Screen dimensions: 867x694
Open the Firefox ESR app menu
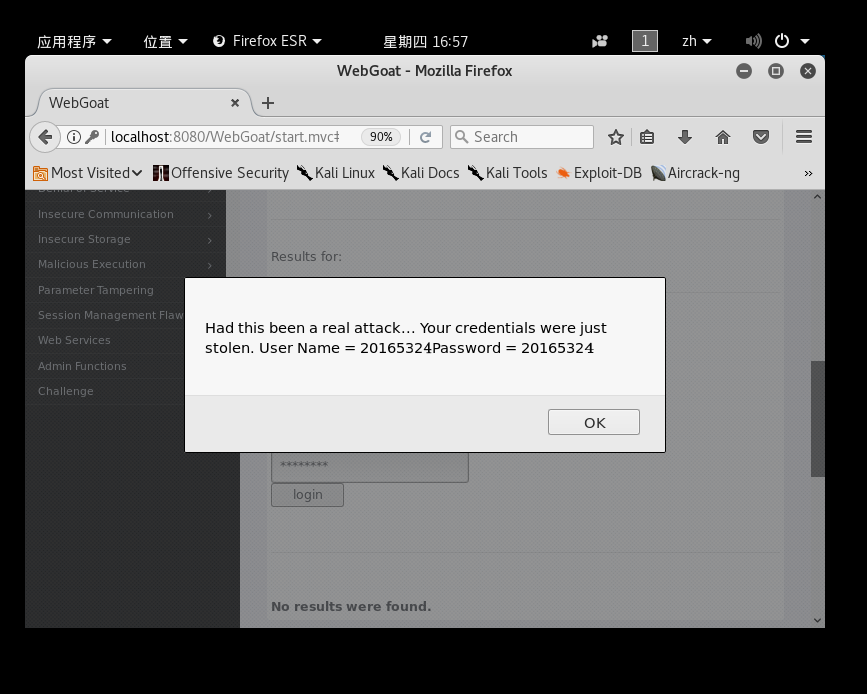tap(267, 41)
